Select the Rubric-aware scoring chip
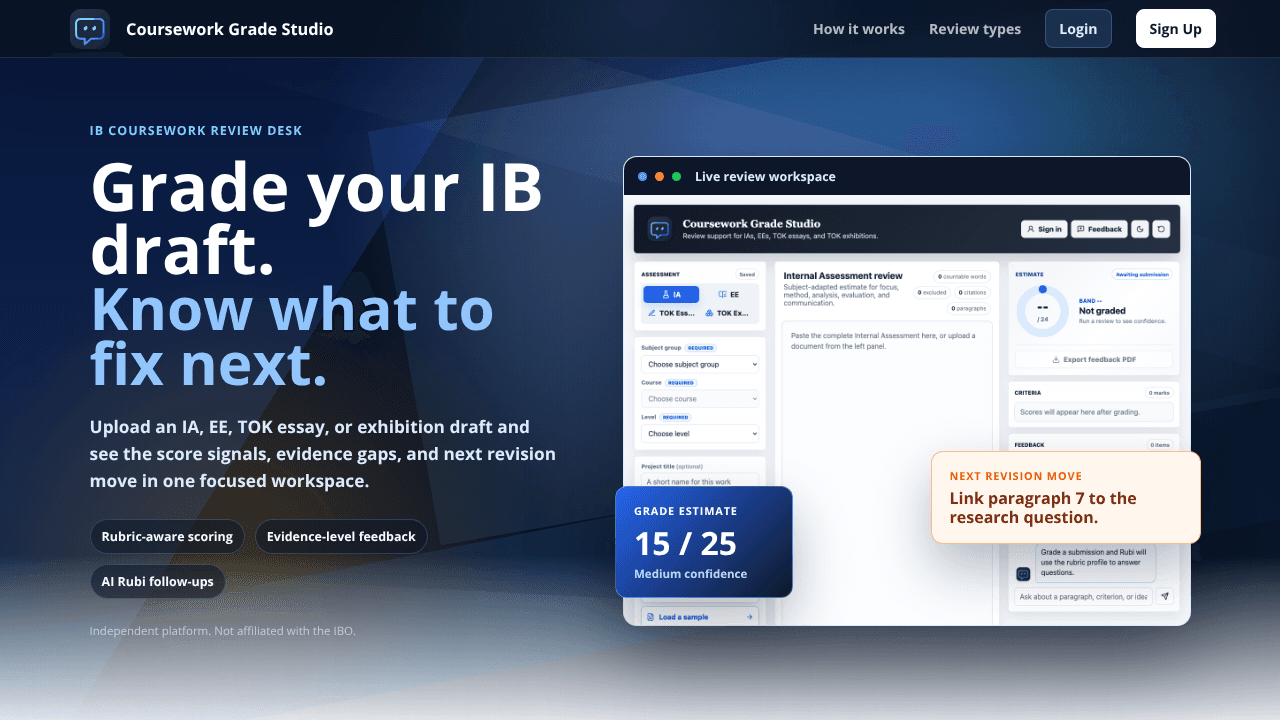This screenshot has height=720, width=1280. click(x=167, y=537)
